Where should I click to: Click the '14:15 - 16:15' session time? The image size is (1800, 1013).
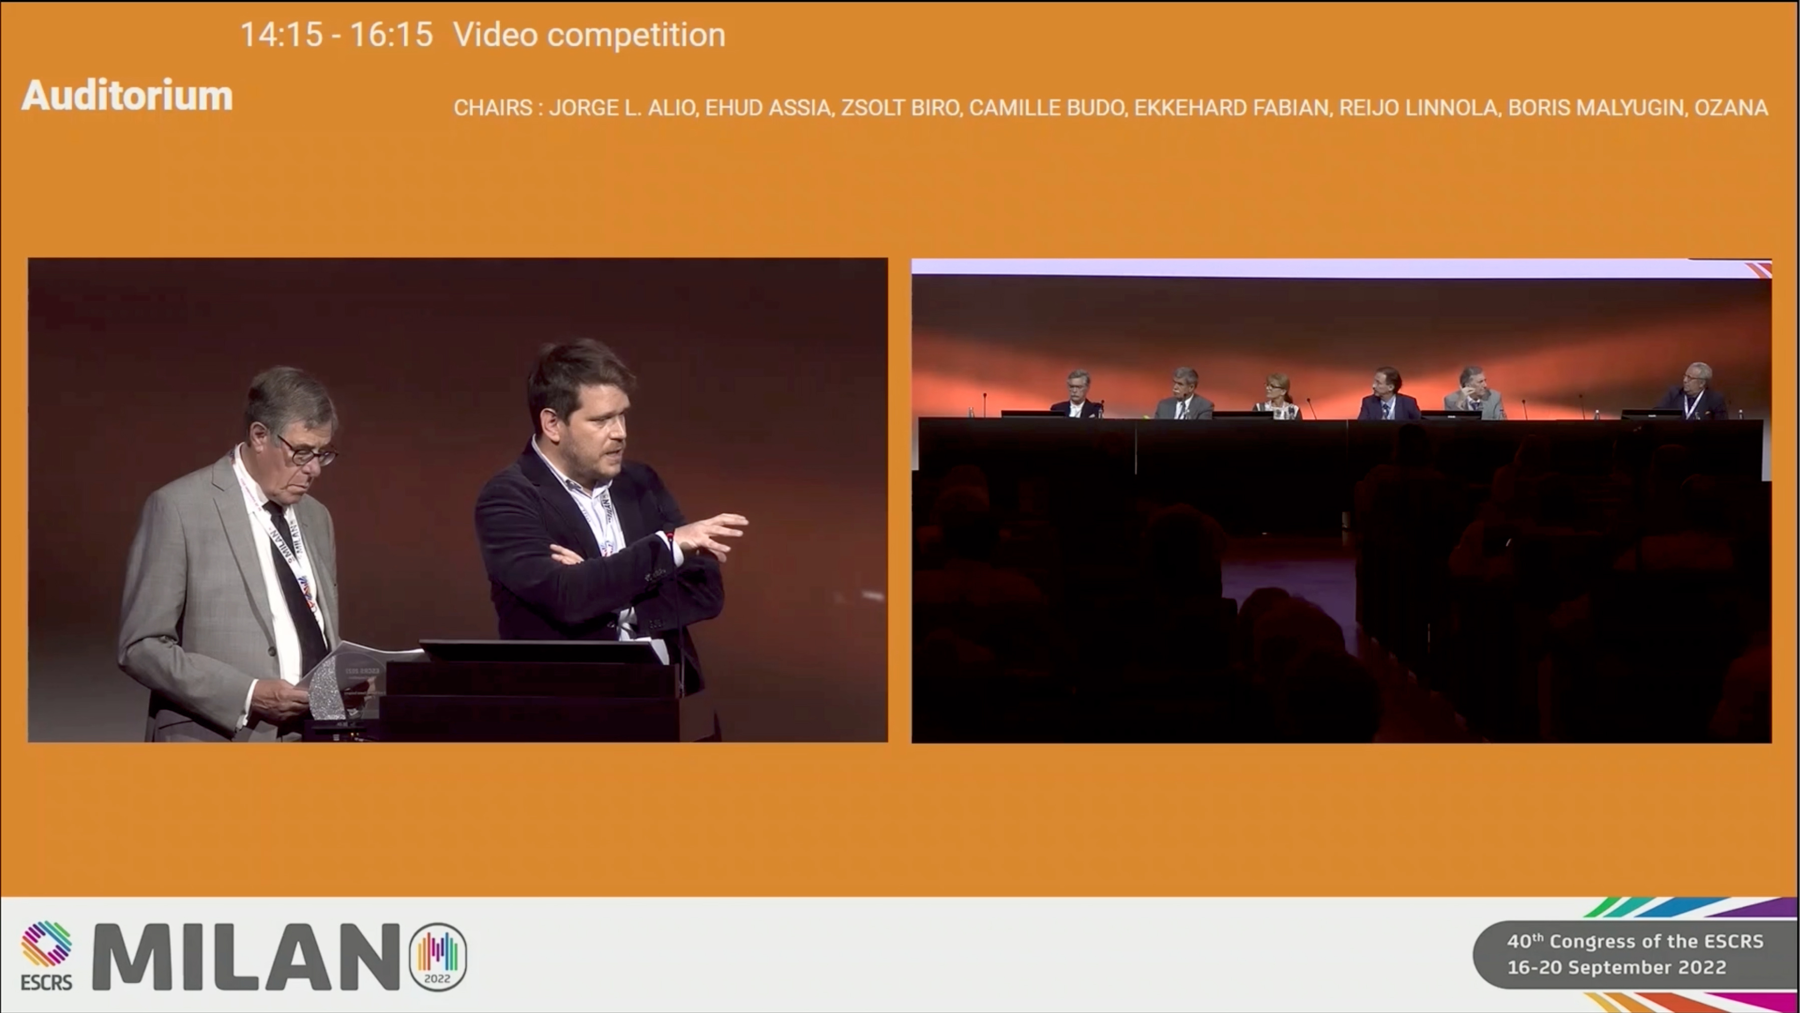pos(336,35)
